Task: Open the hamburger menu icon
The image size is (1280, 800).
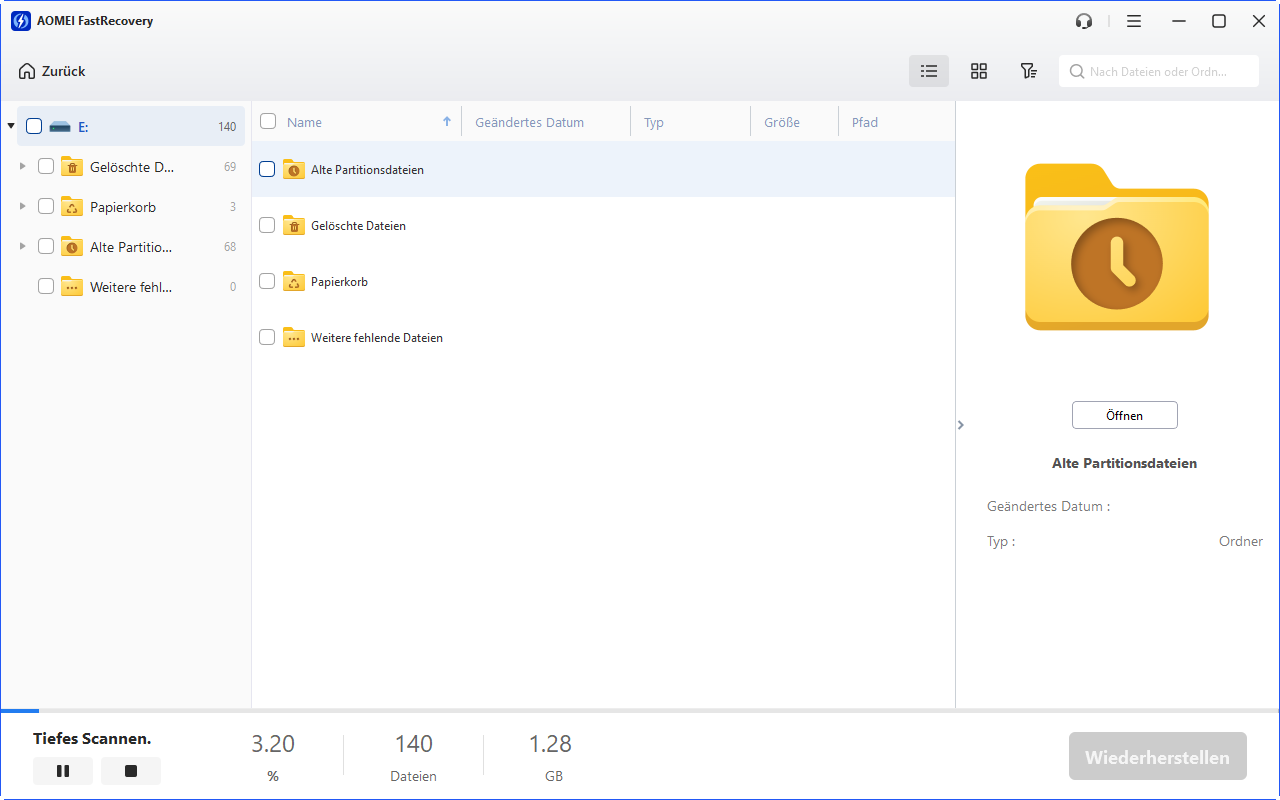Action: click(1133, 21)
